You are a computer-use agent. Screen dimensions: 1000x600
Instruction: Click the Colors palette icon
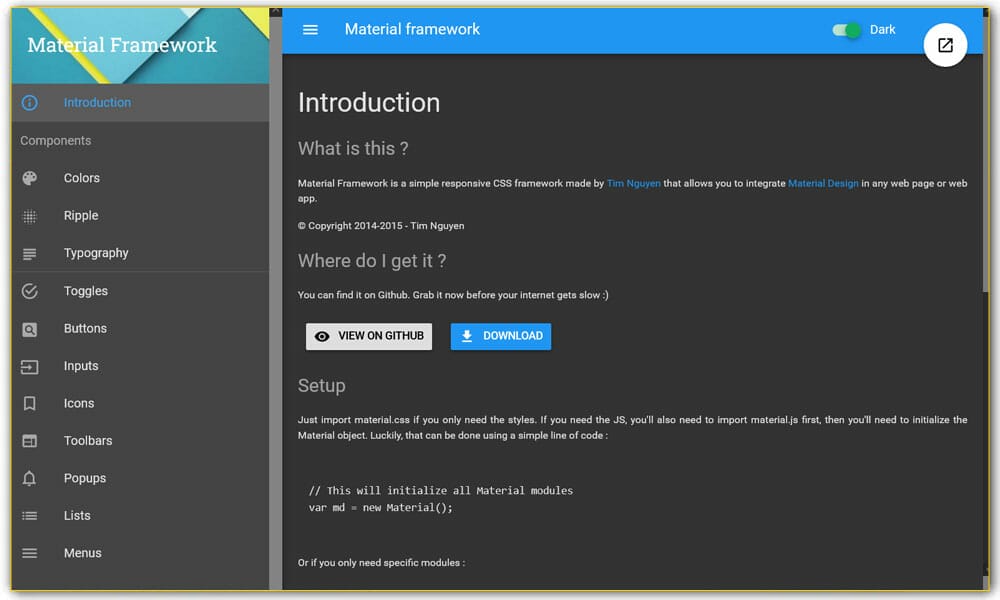click(x=29, y=178)
